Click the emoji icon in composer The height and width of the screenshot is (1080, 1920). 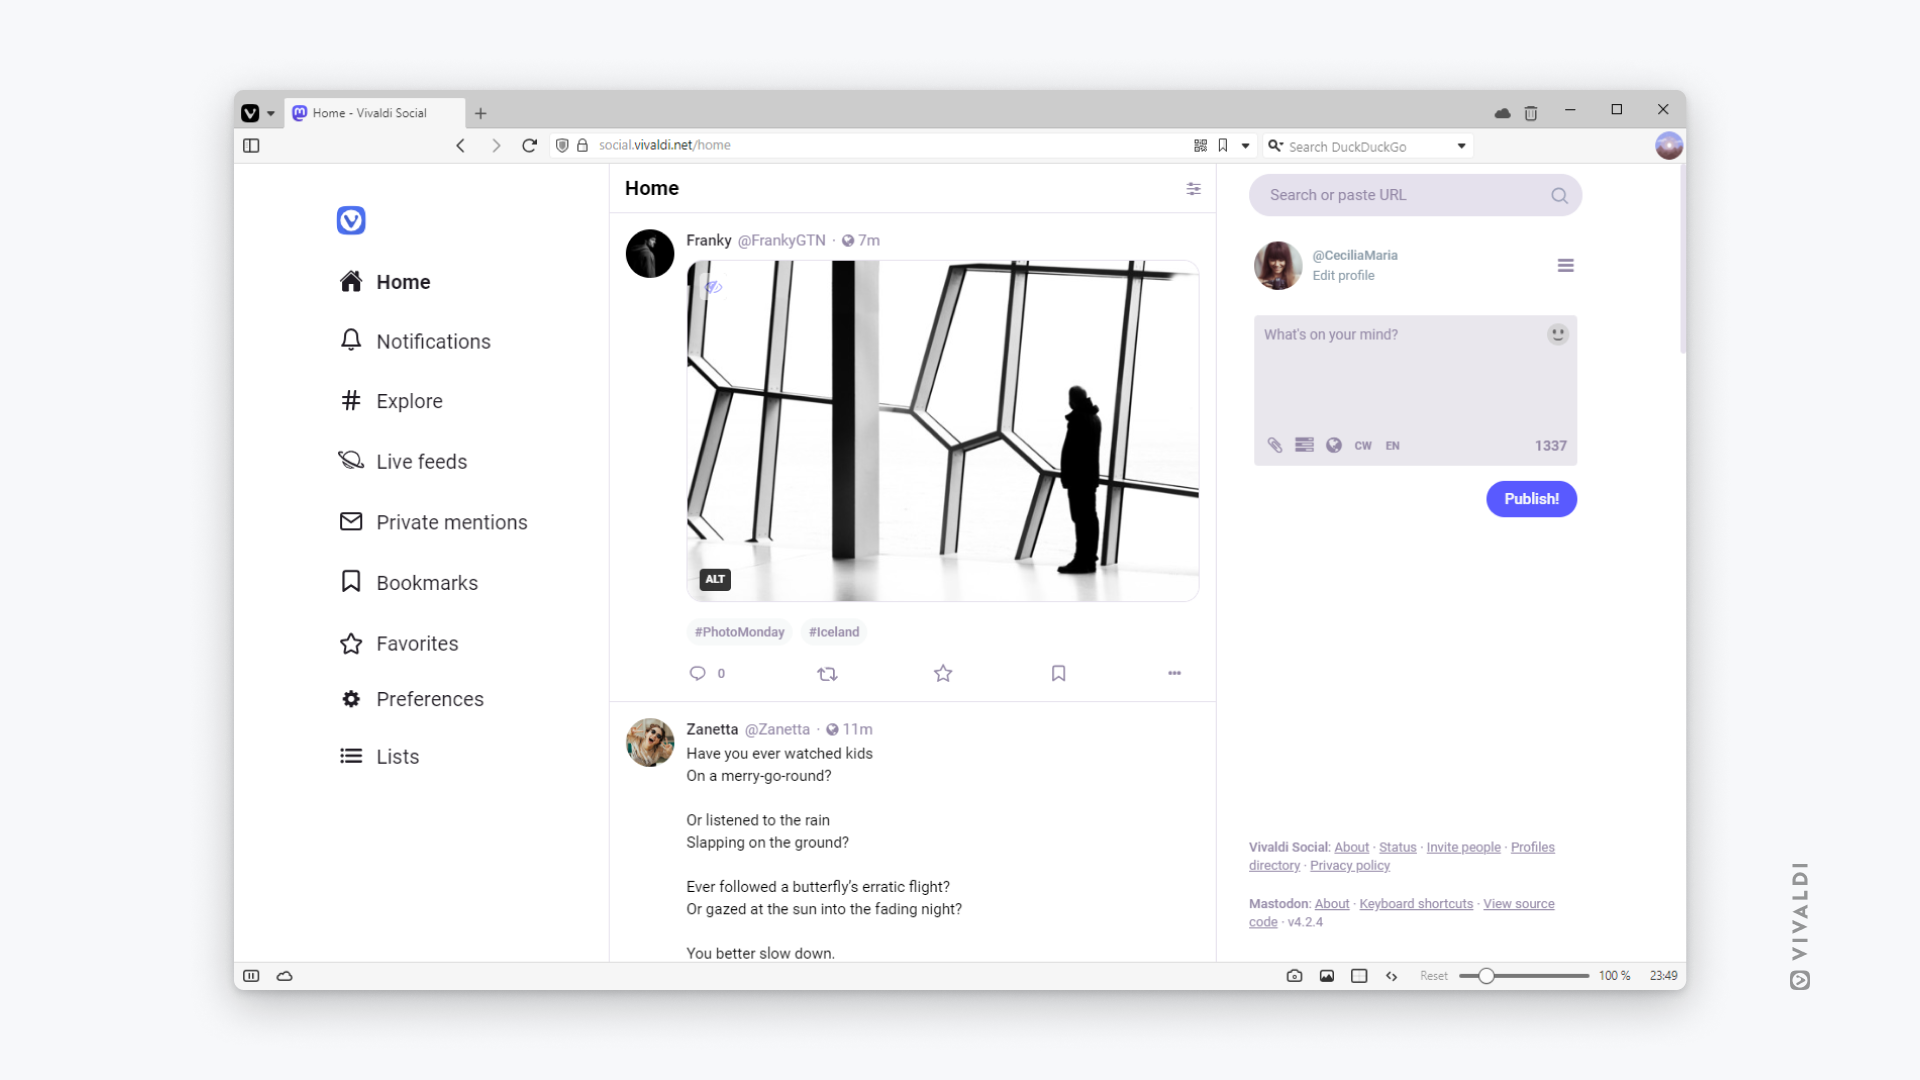pyautogui.click(x=1559, y=334)
